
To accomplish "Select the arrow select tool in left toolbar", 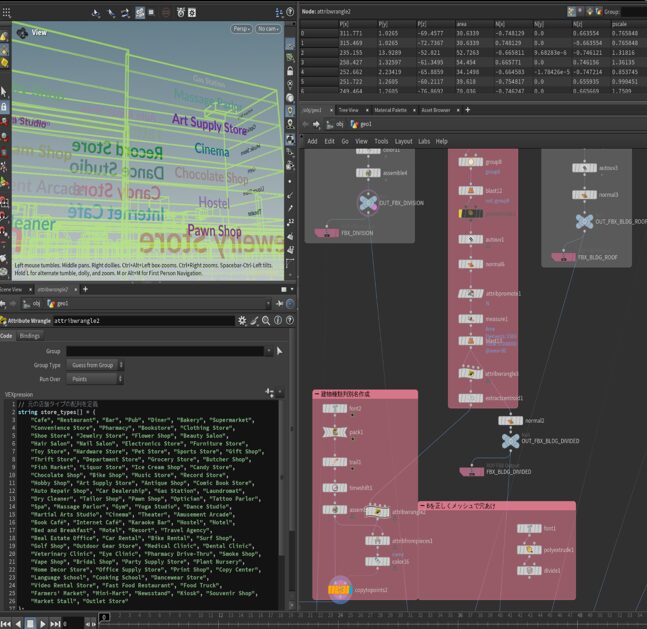I will (4, 91).
